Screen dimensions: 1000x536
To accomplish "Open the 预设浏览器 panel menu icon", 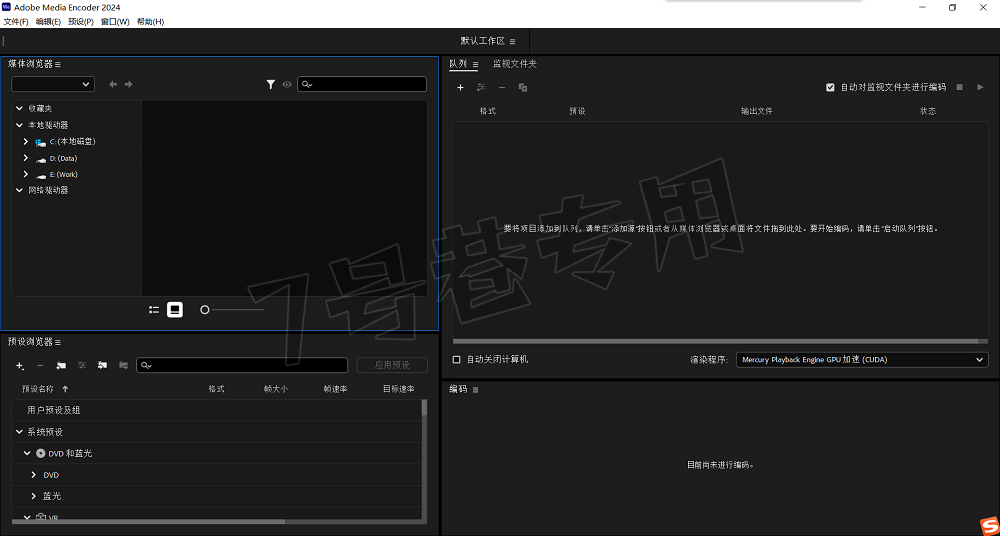I will 57,343.
